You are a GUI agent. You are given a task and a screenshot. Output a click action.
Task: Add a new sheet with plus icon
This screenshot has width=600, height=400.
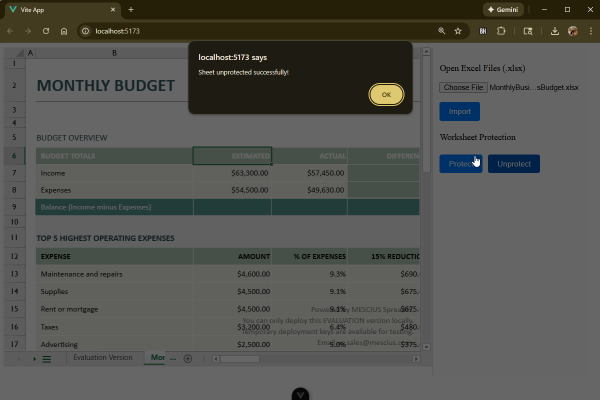[187, 358]
